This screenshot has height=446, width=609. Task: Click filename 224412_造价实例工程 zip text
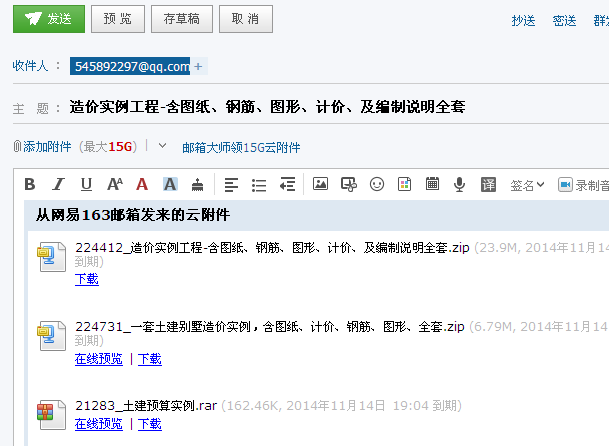pos(272,247)
